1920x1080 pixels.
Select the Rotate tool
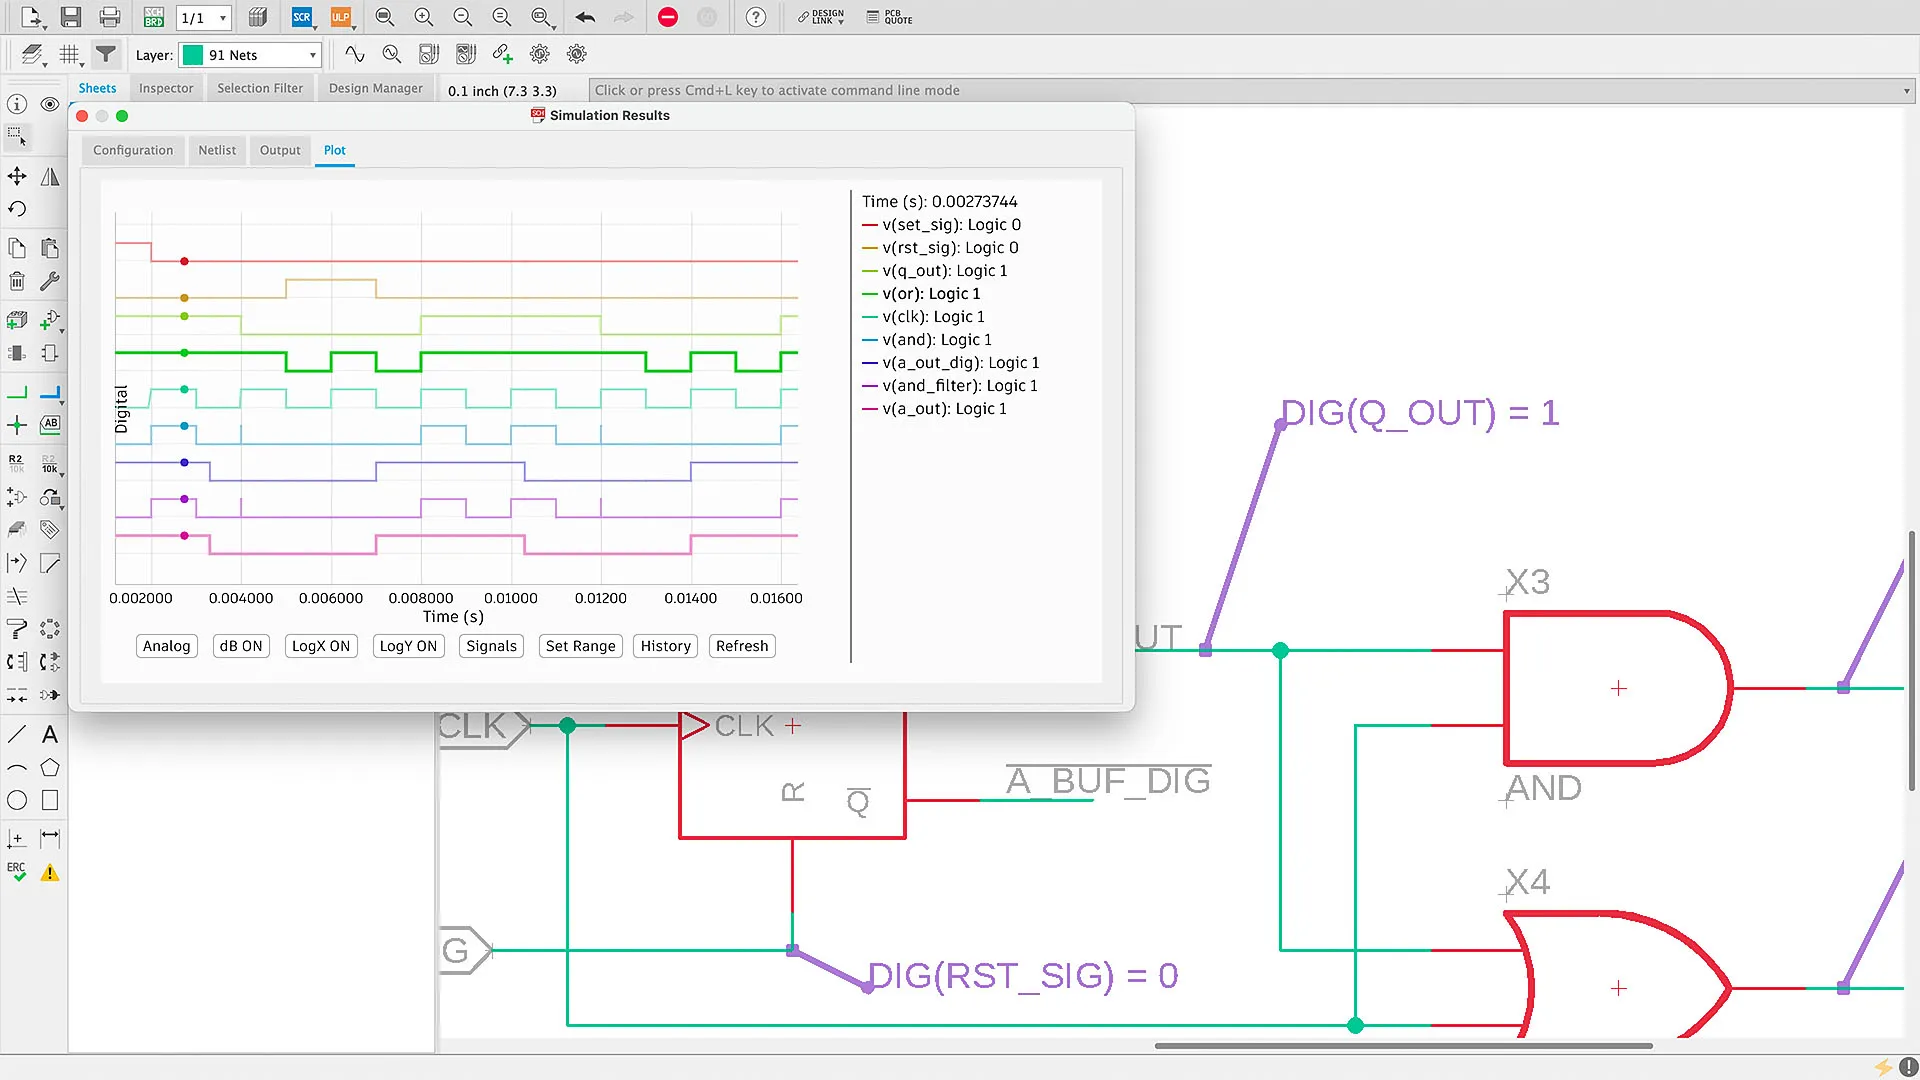16,208
